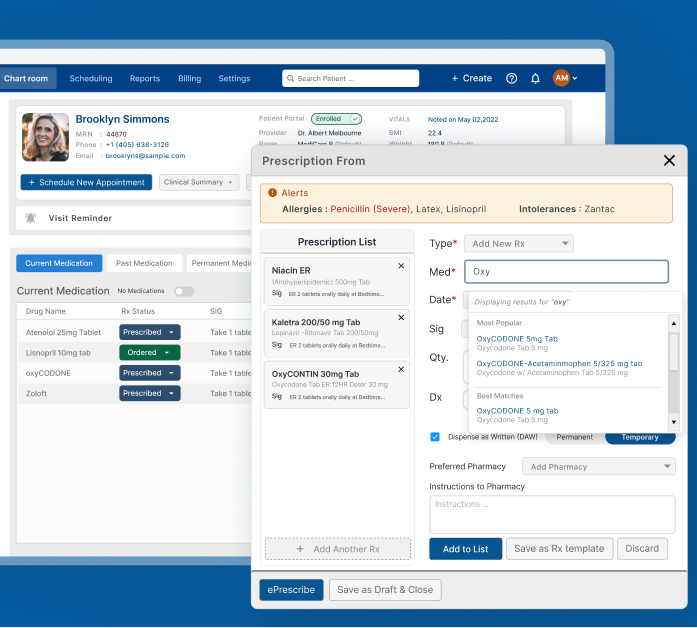
Task: Open the Scheduling menu
Action: tap(91, 78)
